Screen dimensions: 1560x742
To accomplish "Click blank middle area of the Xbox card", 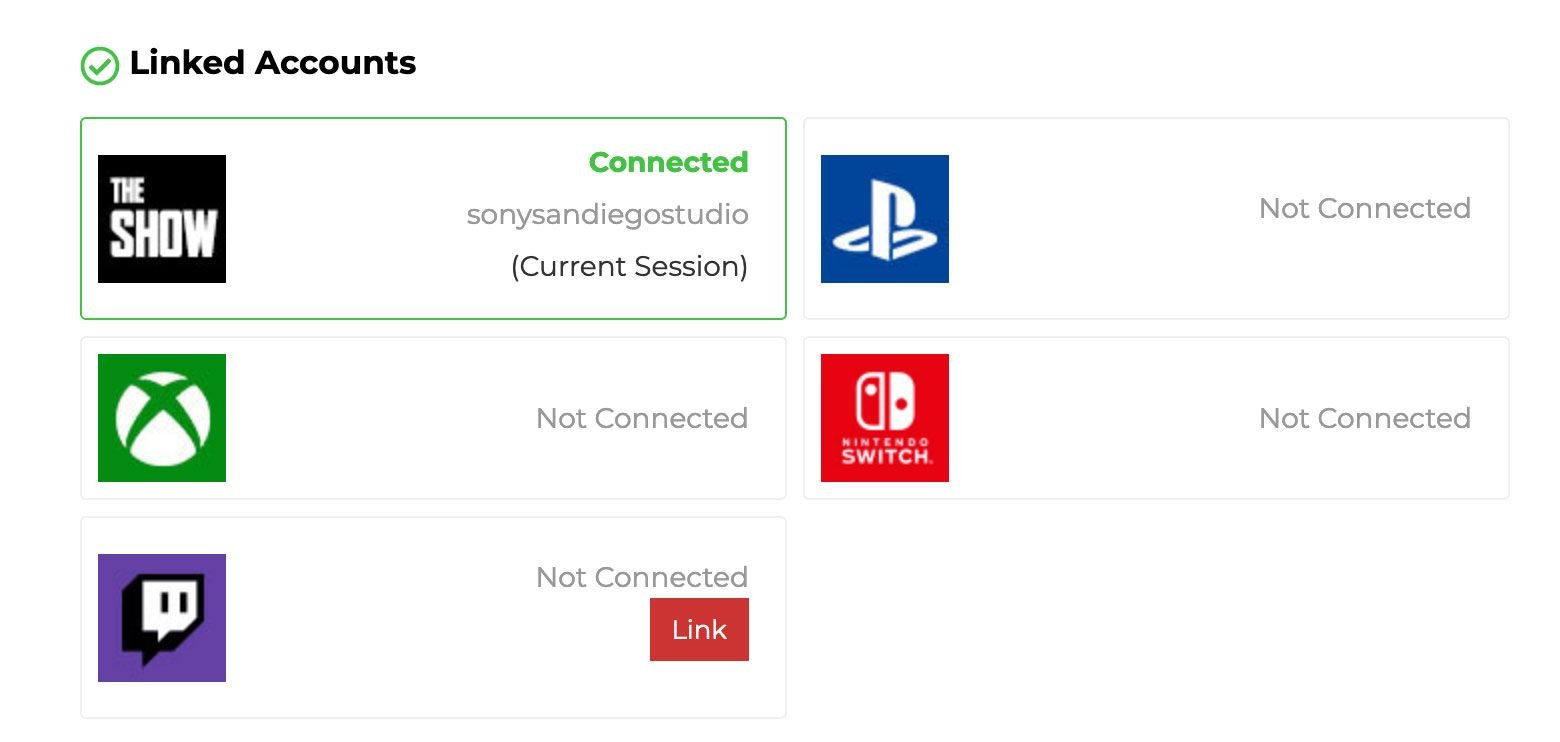I will [x=380, y=418].
